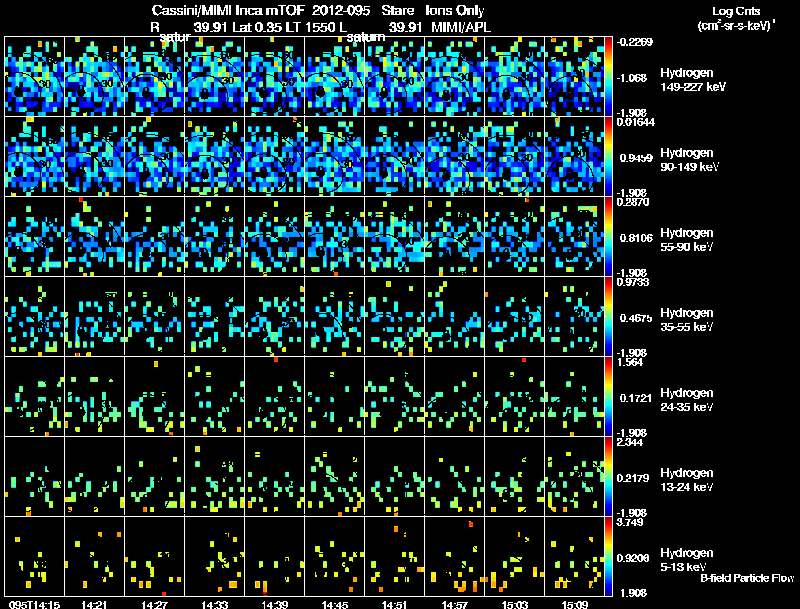Open the first 149-227 keV image panel
The image size is (800, 609).
coord(35,77)
